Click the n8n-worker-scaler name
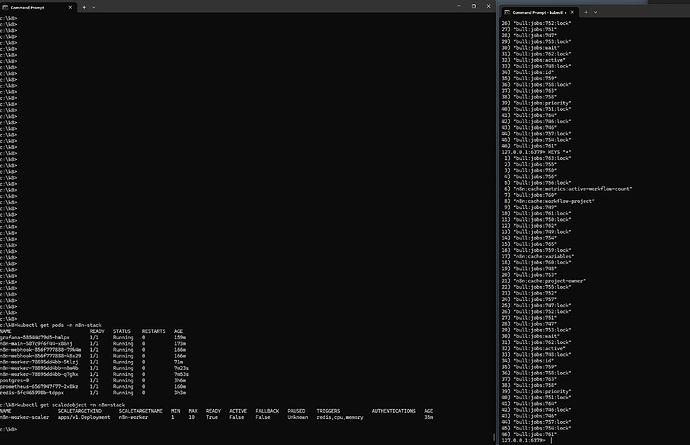 (25, 417)
